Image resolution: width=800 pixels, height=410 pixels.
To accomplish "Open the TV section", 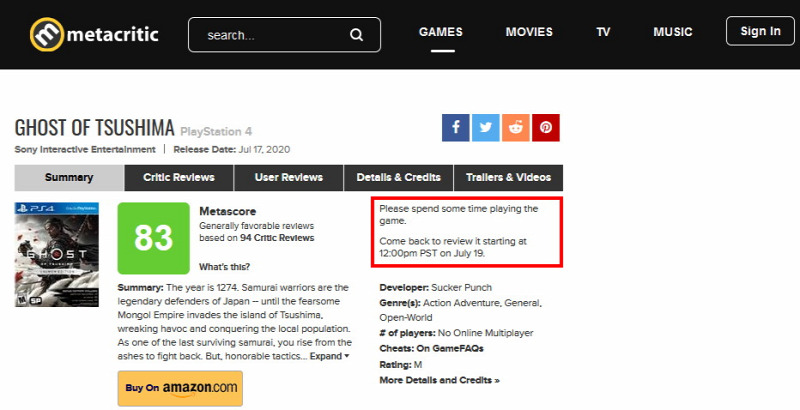I will pyautogui.click(x=603, y=32).
